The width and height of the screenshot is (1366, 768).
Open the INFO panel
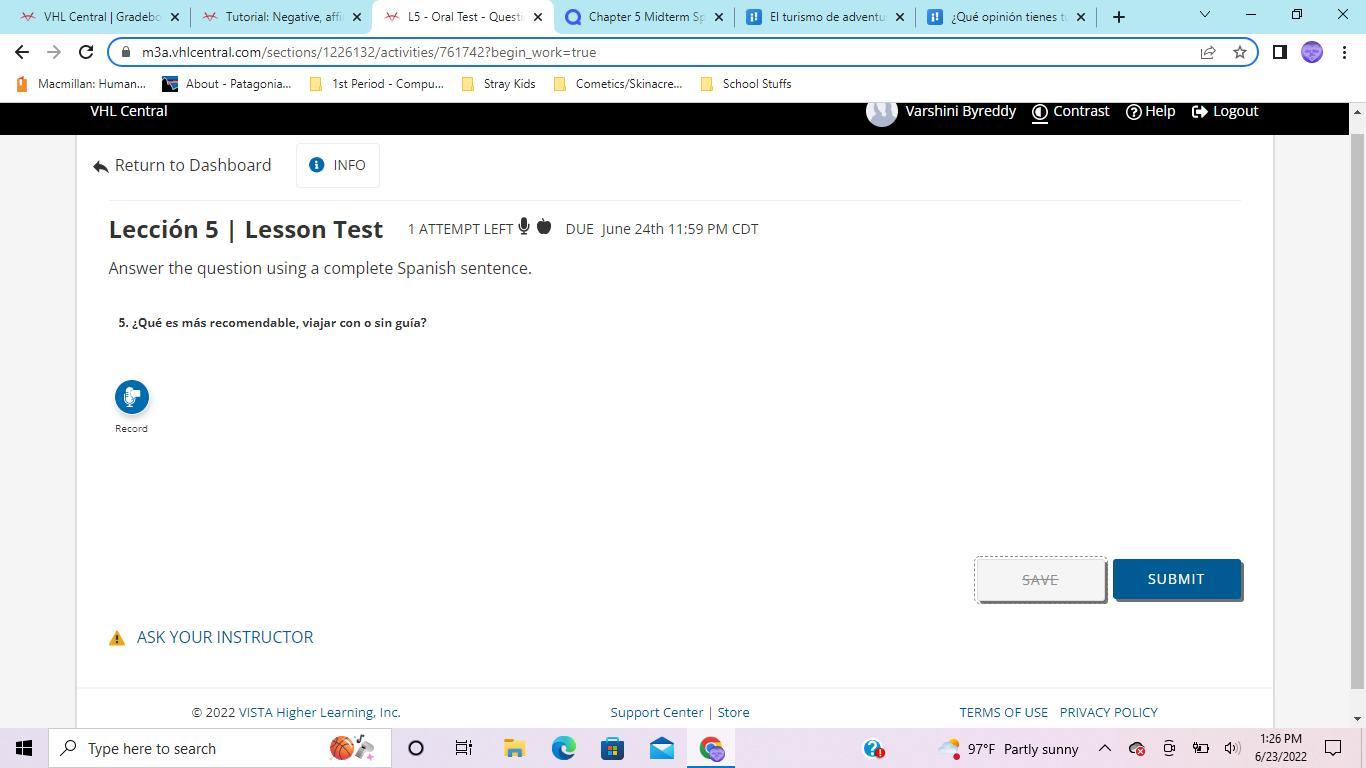click(x=338, y=165)
